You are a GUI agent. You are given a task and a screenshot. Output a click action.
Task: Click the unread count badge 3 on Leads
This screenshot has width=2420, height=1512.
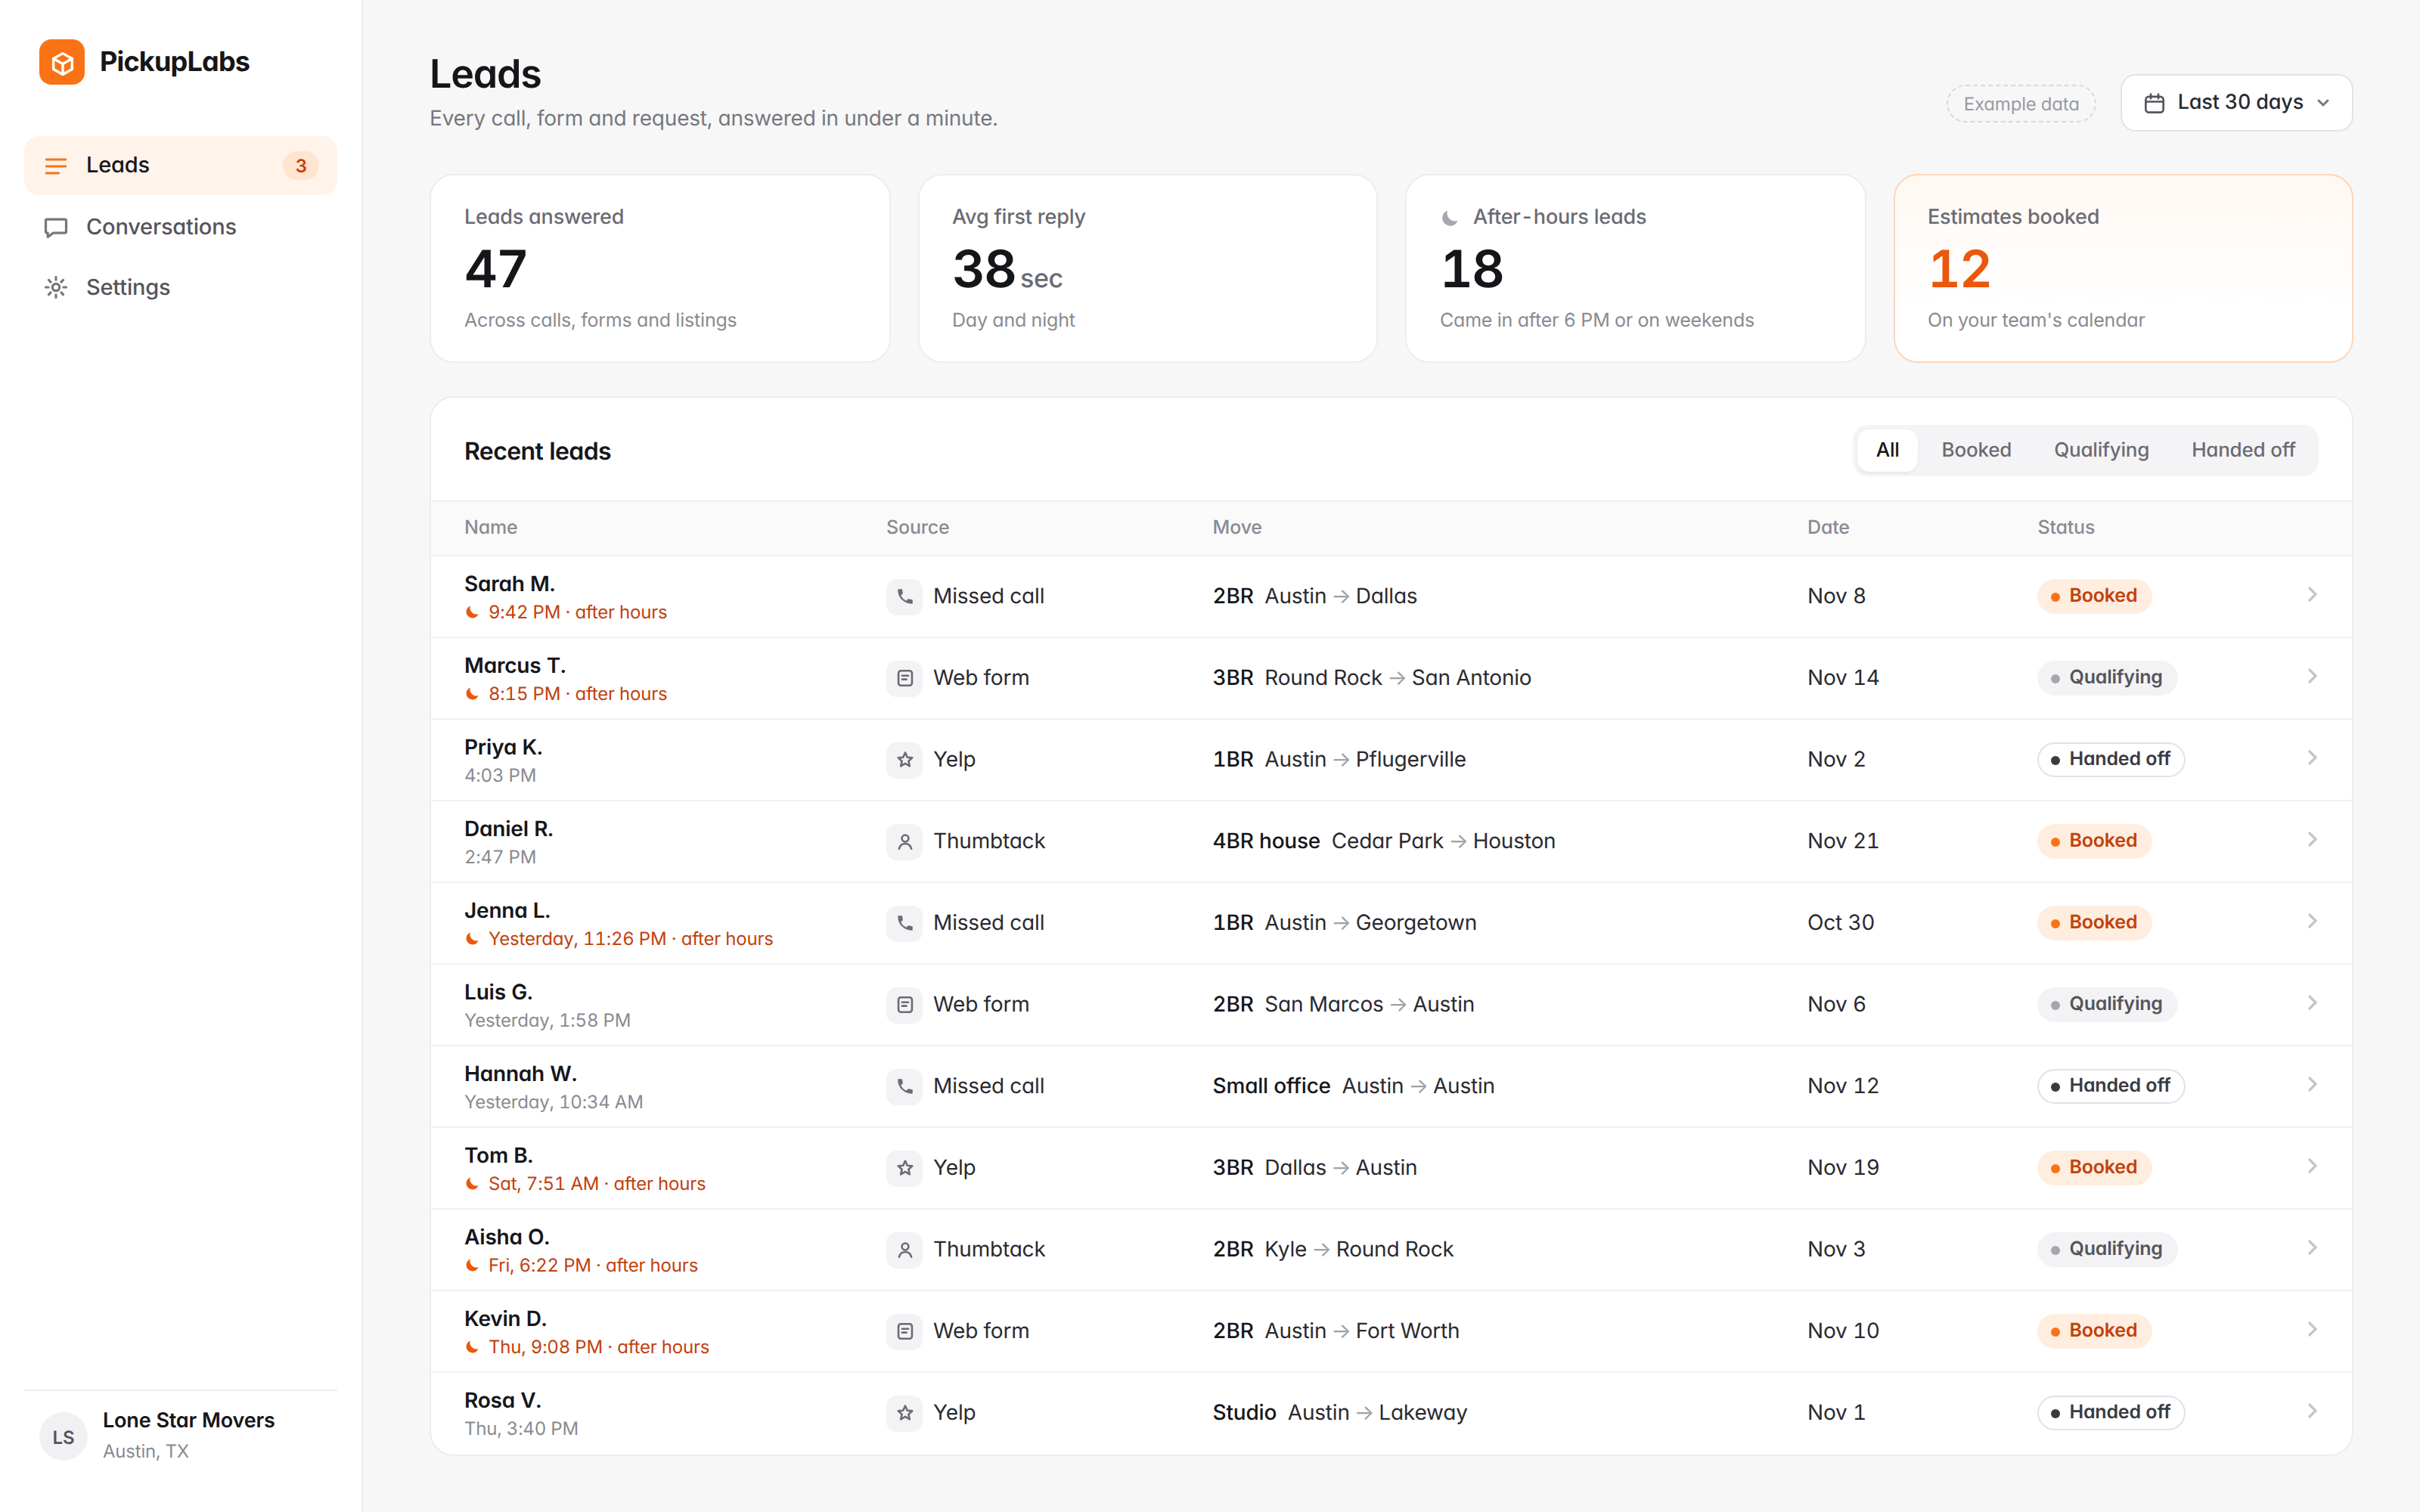point(300,166)
